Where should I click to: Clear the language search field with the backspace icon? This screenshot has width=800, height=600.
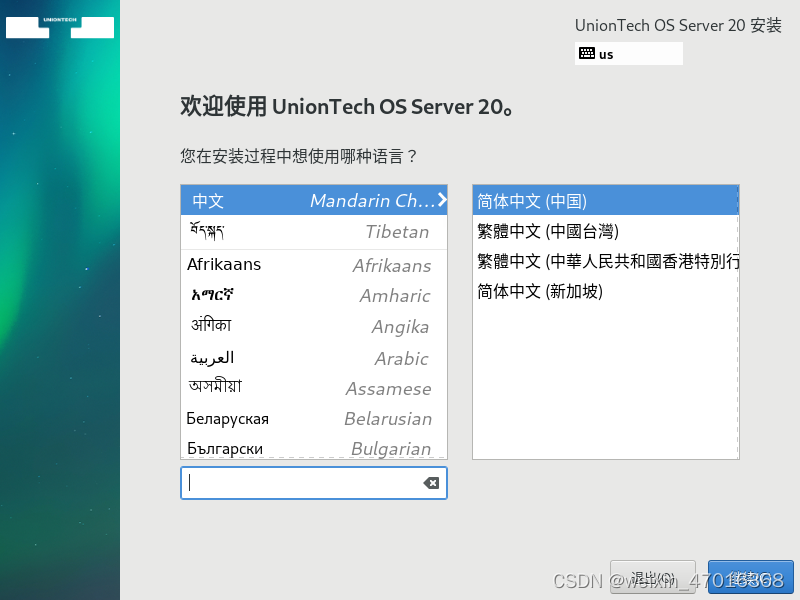(431, 483)
